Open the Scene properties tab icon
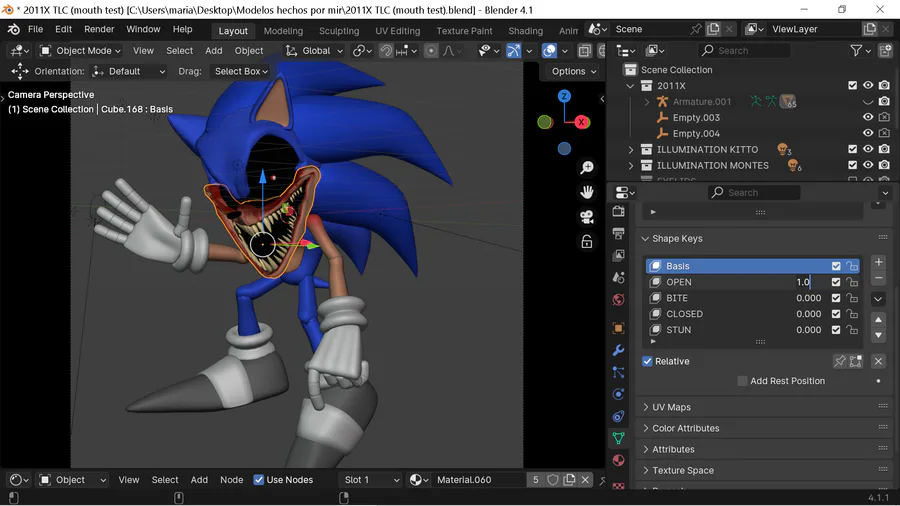The height and width of the screenshot is (506, 900). point(618,278)
